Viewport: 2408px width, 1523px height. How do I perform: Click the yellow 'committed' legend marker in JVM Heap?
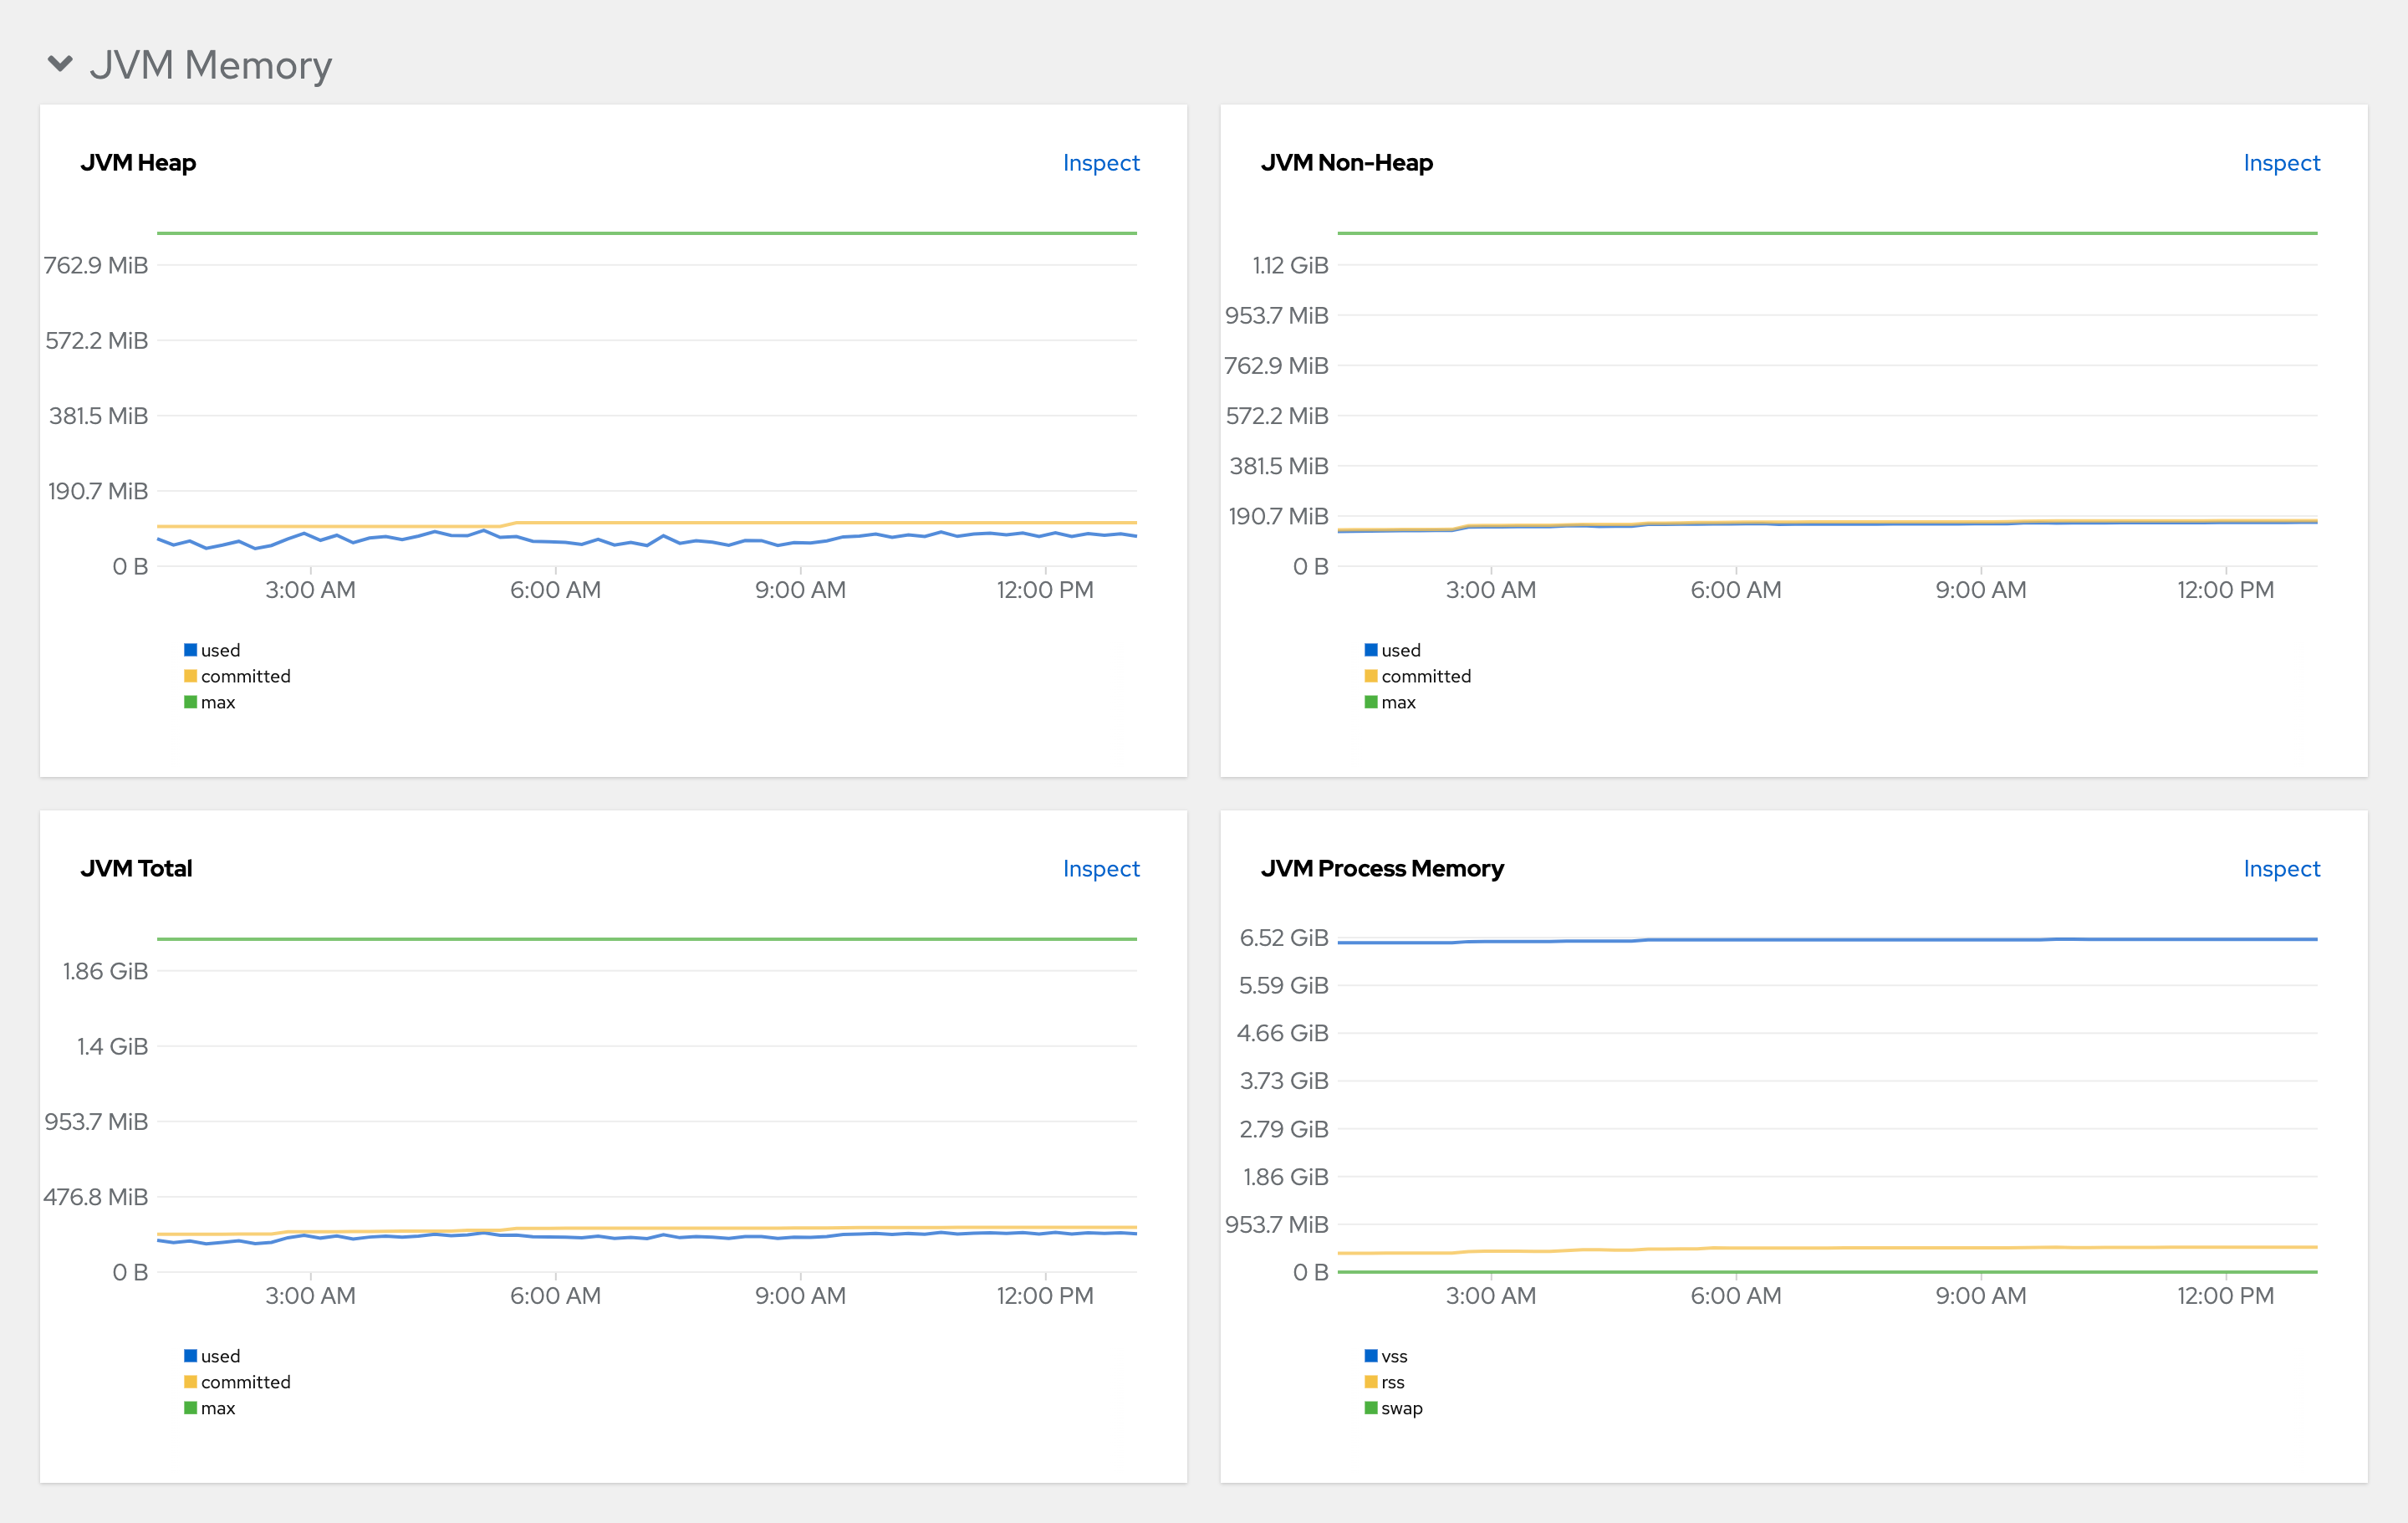click(189, 676)
